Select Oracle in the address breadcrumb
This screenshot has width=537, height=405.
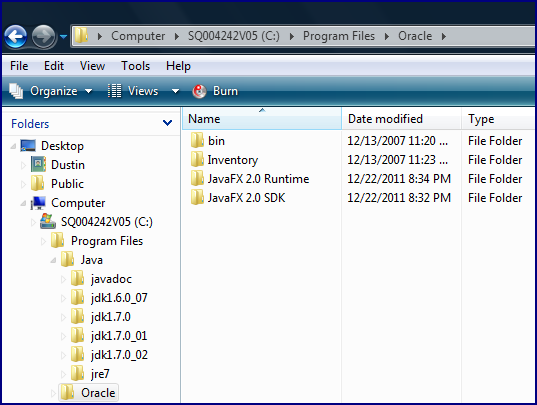click(415, 36)
